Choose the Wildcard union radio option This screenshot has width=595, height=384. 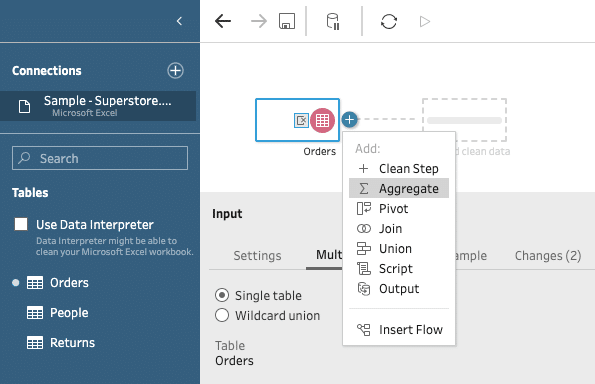(x=222, y=315)
